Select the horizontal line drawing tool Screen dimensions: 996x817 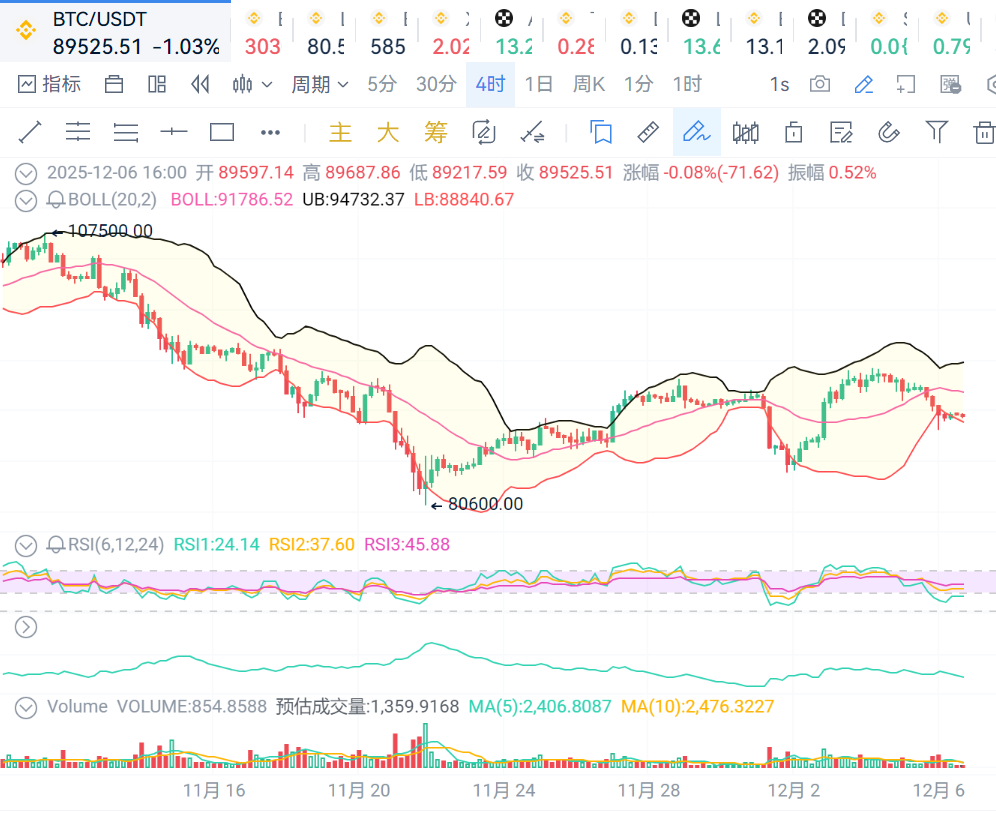tap(174, 132)
